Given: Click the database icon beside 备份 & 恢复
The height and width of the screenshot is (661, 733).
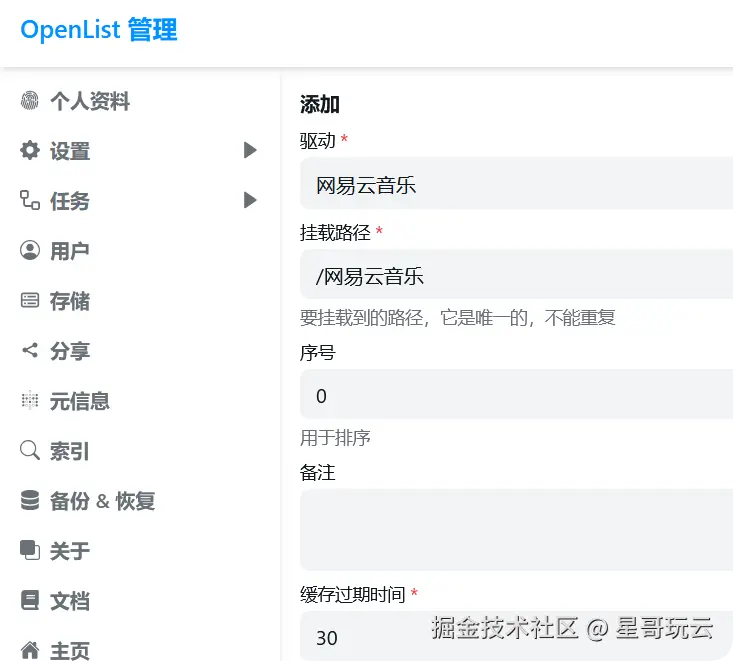Looking at the screenshot, I should [29, 500].
